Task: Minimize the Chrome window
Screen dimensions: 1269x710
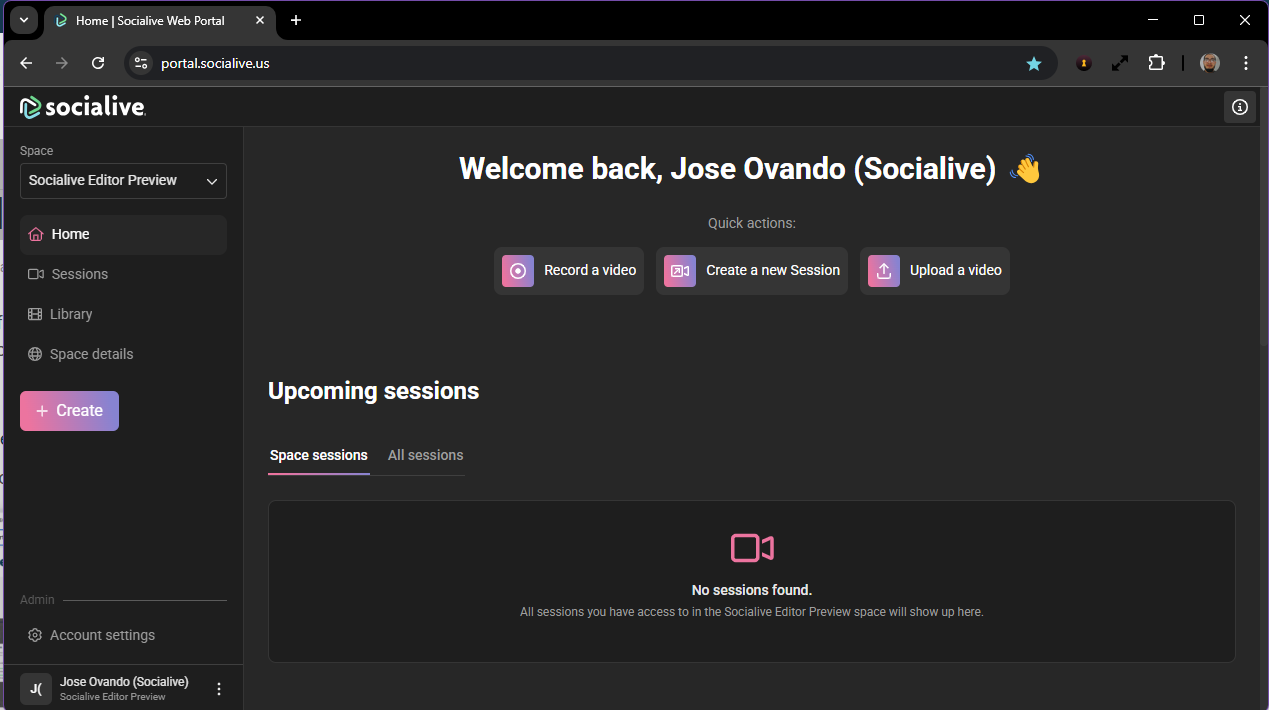Action: (1153, 20)
